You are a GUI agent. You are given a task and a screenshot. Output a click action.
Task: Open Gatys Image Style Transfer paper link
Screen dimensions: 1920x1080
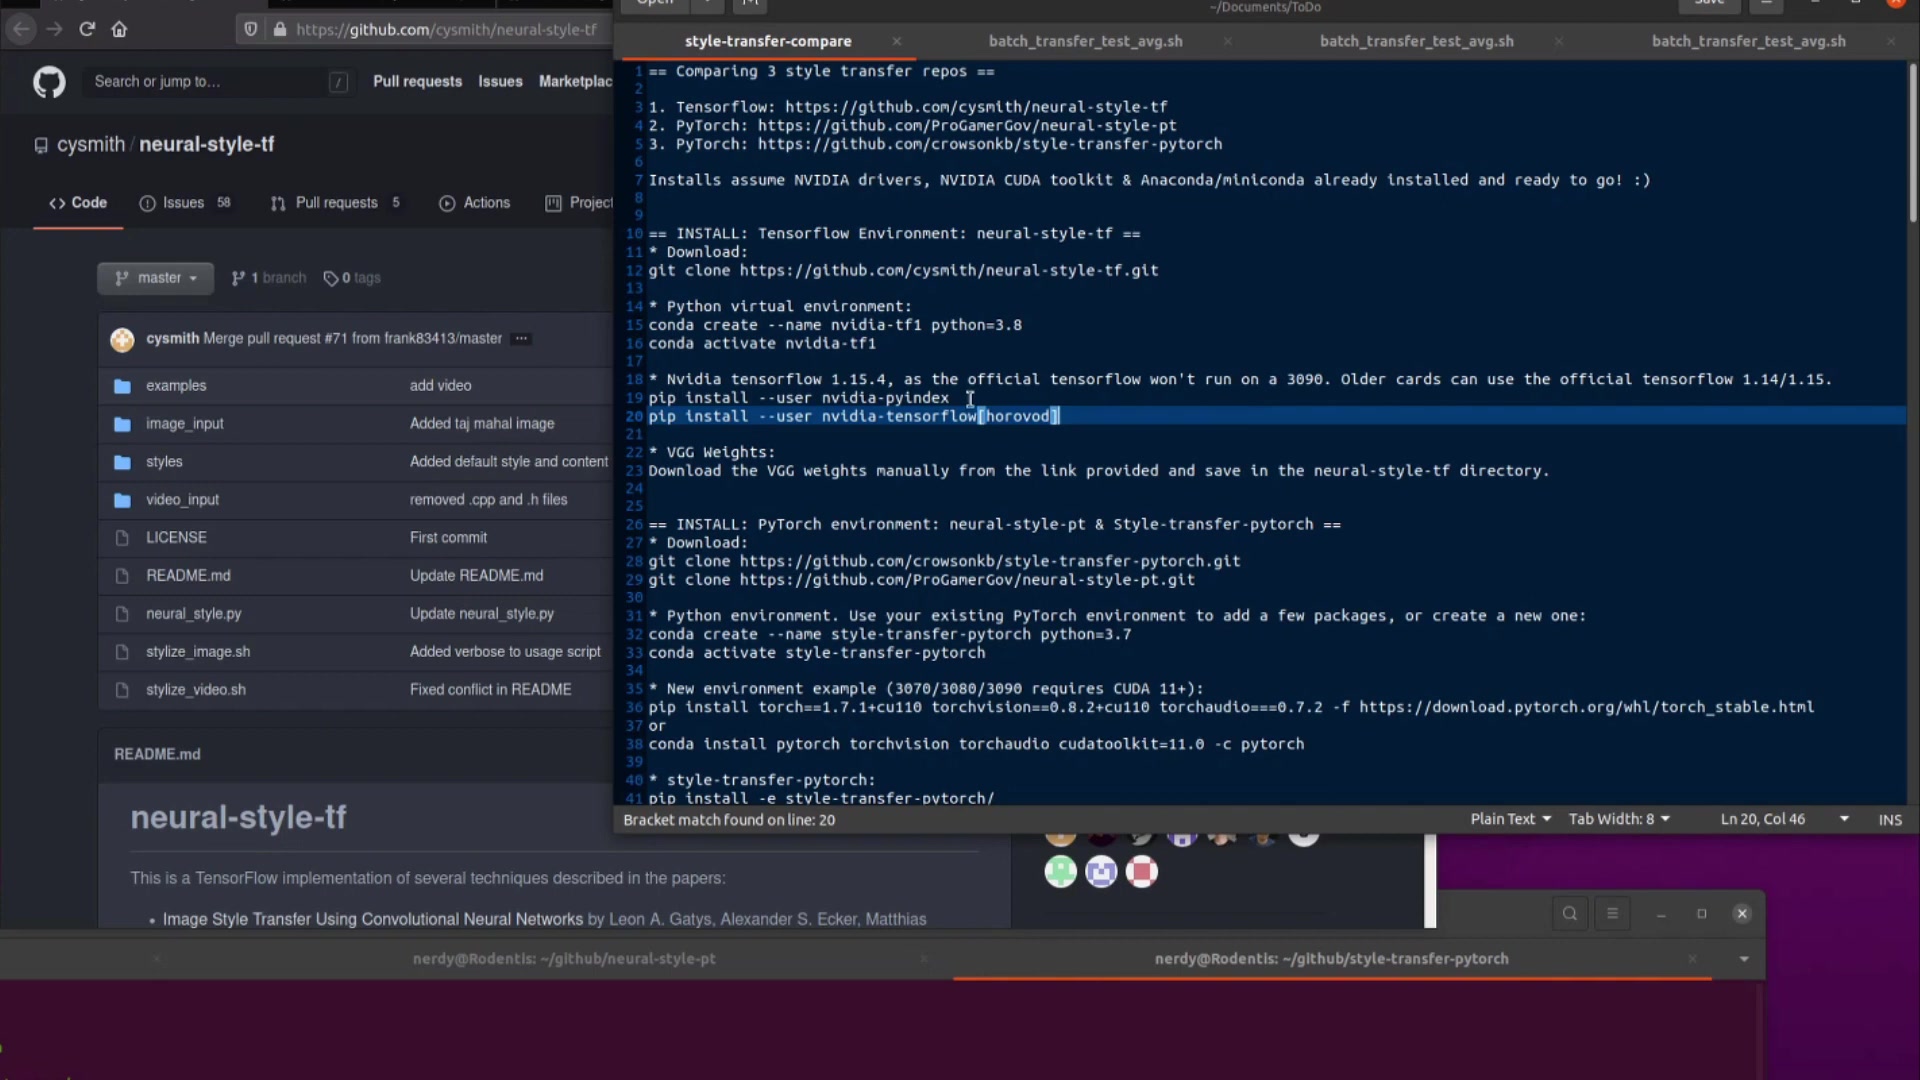tap(373, 919)
